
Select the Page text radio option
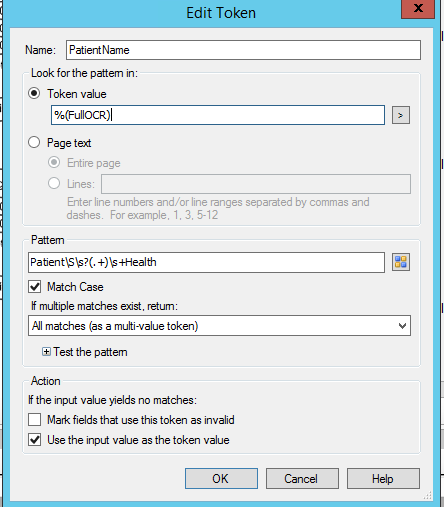tap(34, 142)
